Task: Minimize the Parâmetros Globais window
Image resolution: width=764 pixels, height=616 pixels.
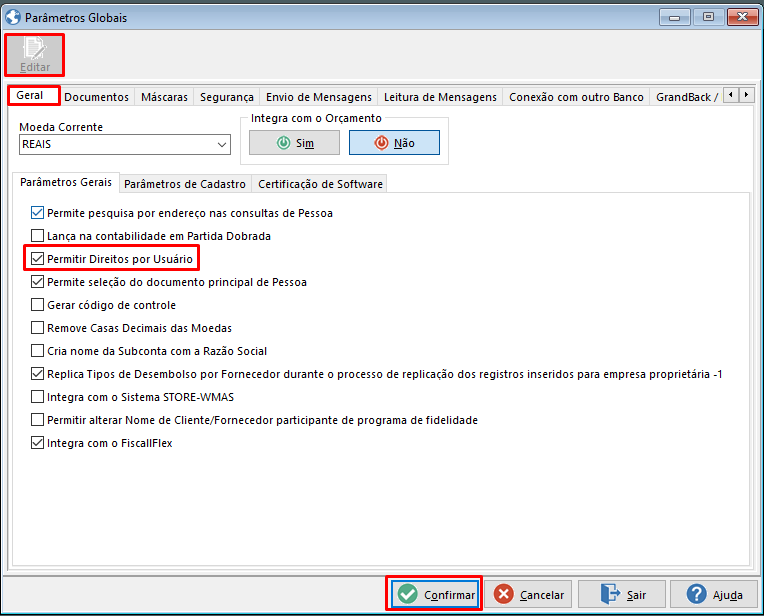Action: coord(674,18)
